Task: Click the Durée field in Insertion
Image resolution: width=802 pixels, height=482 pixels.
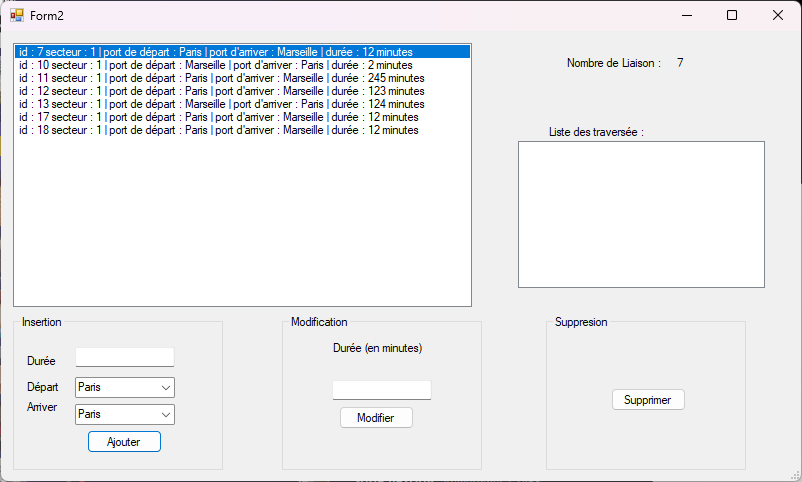Action: click(124, 357)
